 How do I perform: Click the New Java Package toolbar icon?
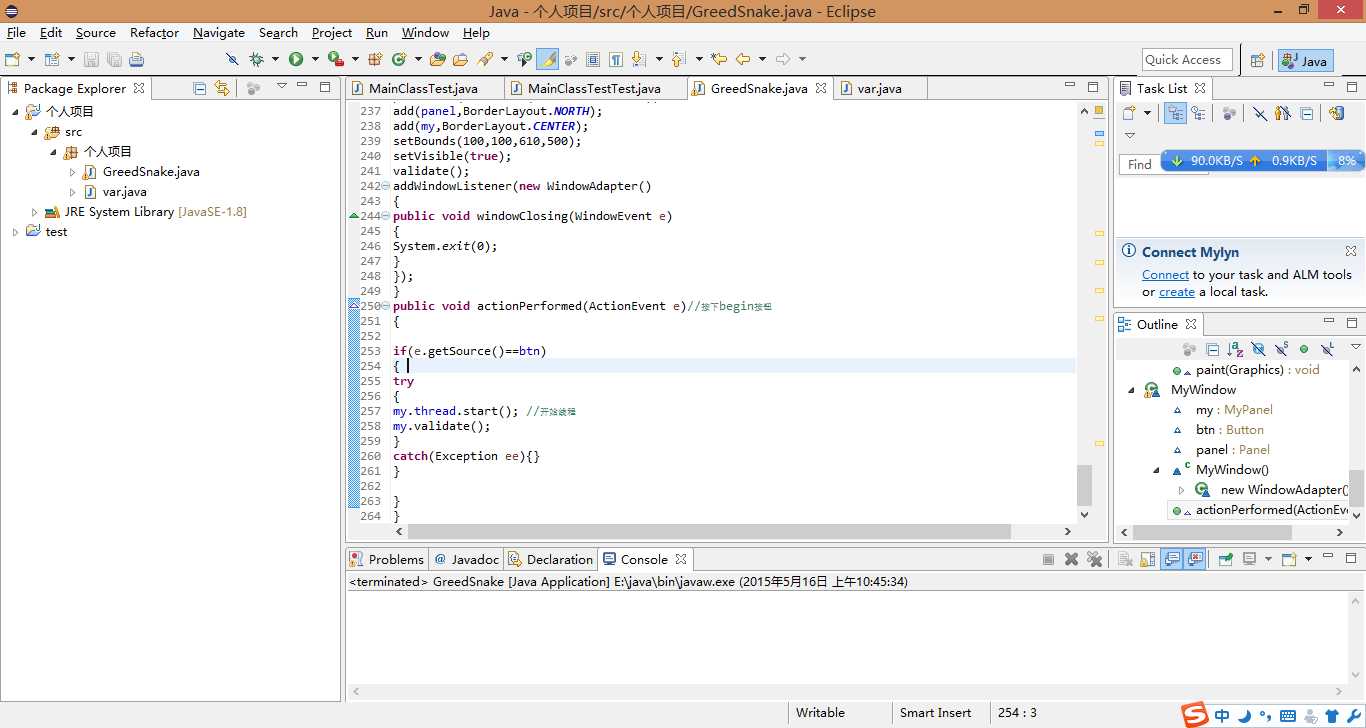point(376,59)
